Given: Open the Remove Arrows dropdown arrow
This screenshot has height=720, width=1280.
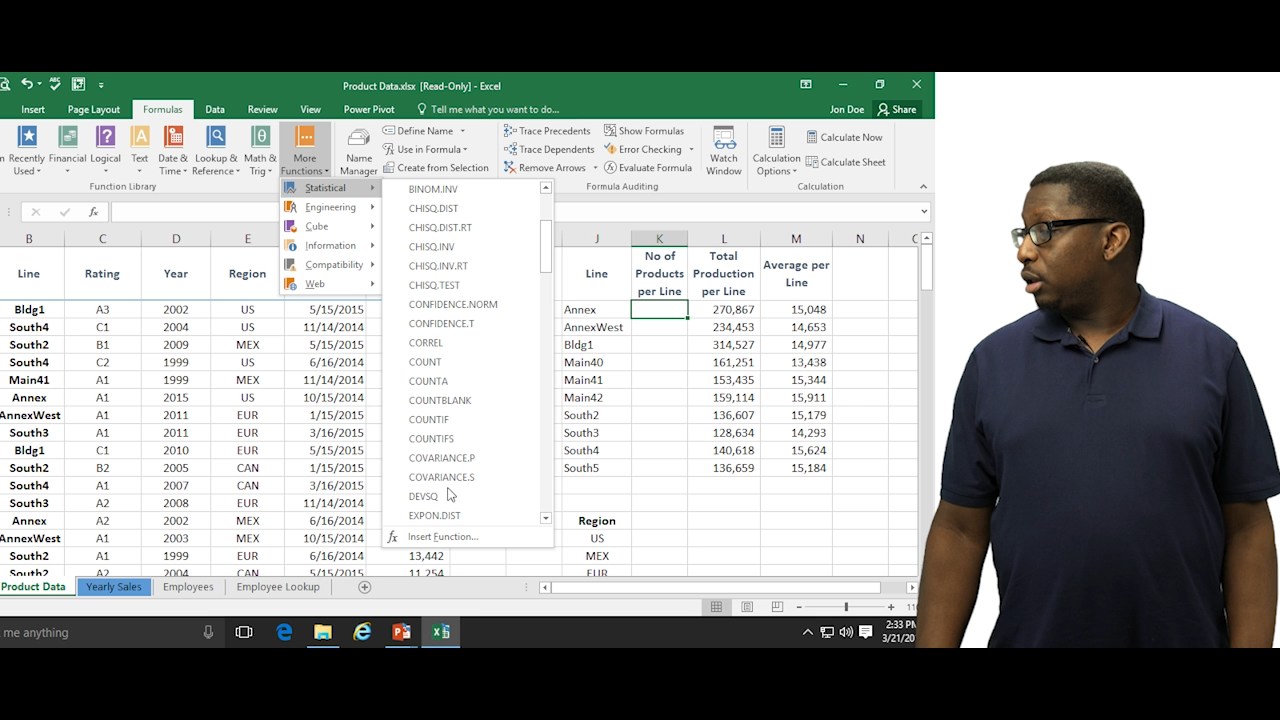Looking at the screenshot, I should (x=595, y=168).
